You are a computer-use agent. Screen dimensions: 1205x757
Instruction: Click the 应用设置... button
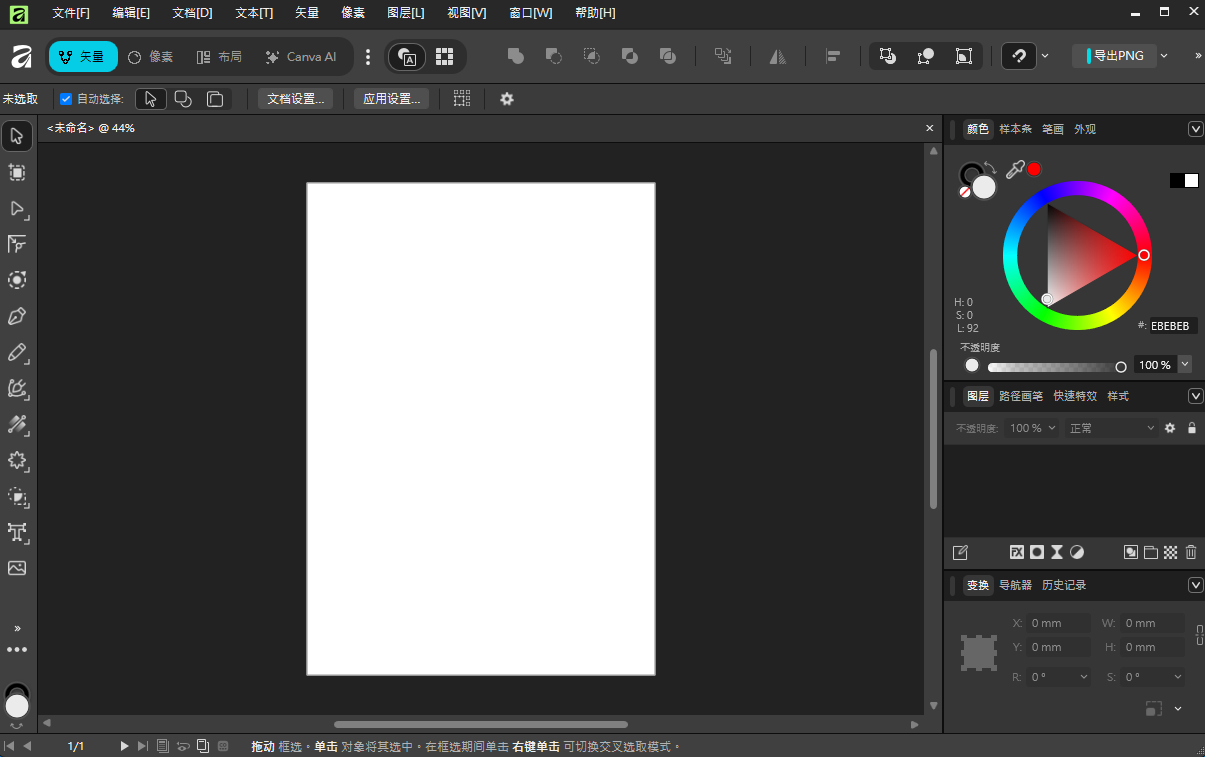click(x=391, y=99)
